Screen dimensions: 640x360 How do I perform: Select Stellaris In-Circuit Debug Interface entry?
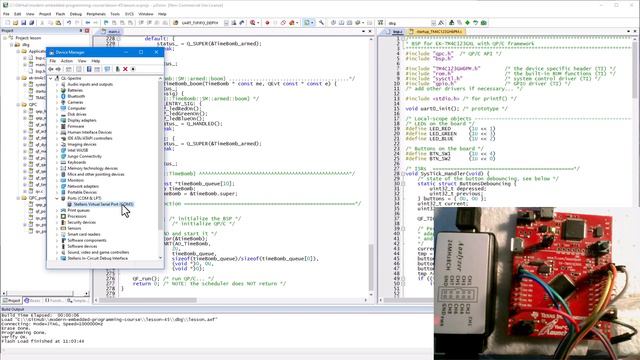pos(94,258)
